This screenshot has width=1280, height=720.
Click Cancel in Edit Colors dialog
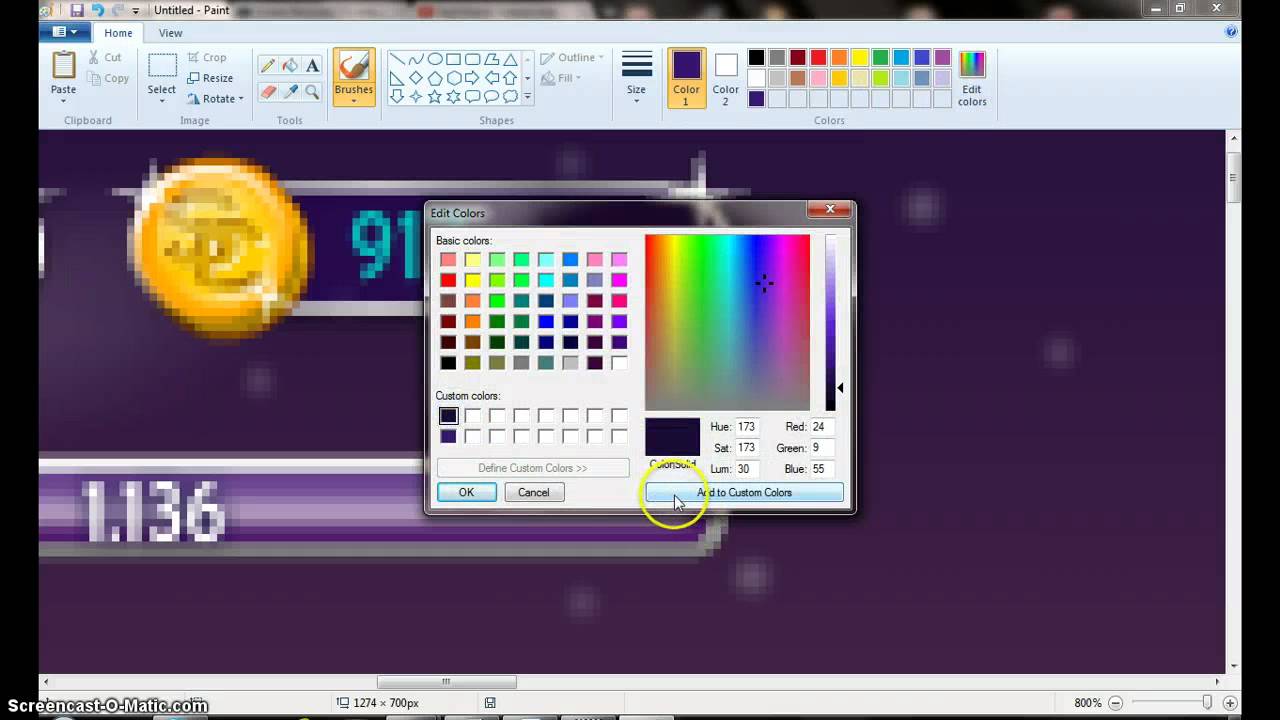point(533,492)
